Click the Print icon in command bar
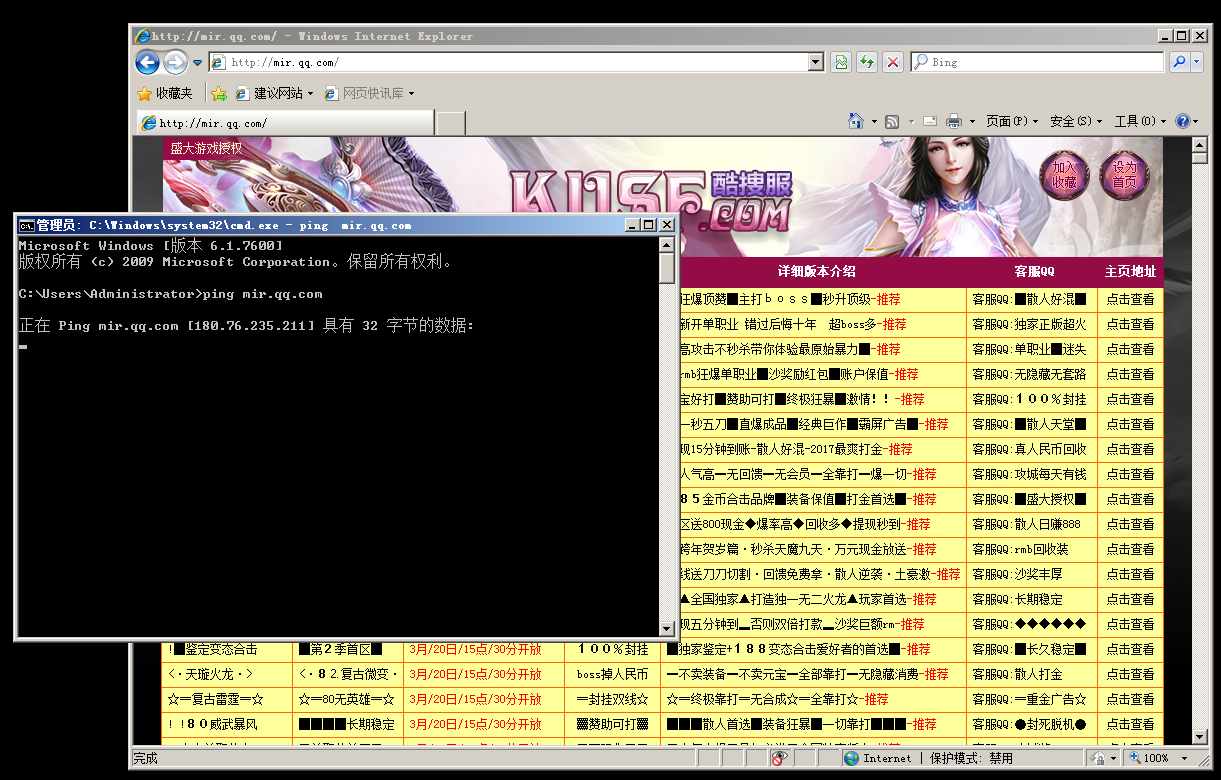1221x780 pixels. (x=954, y=121)
